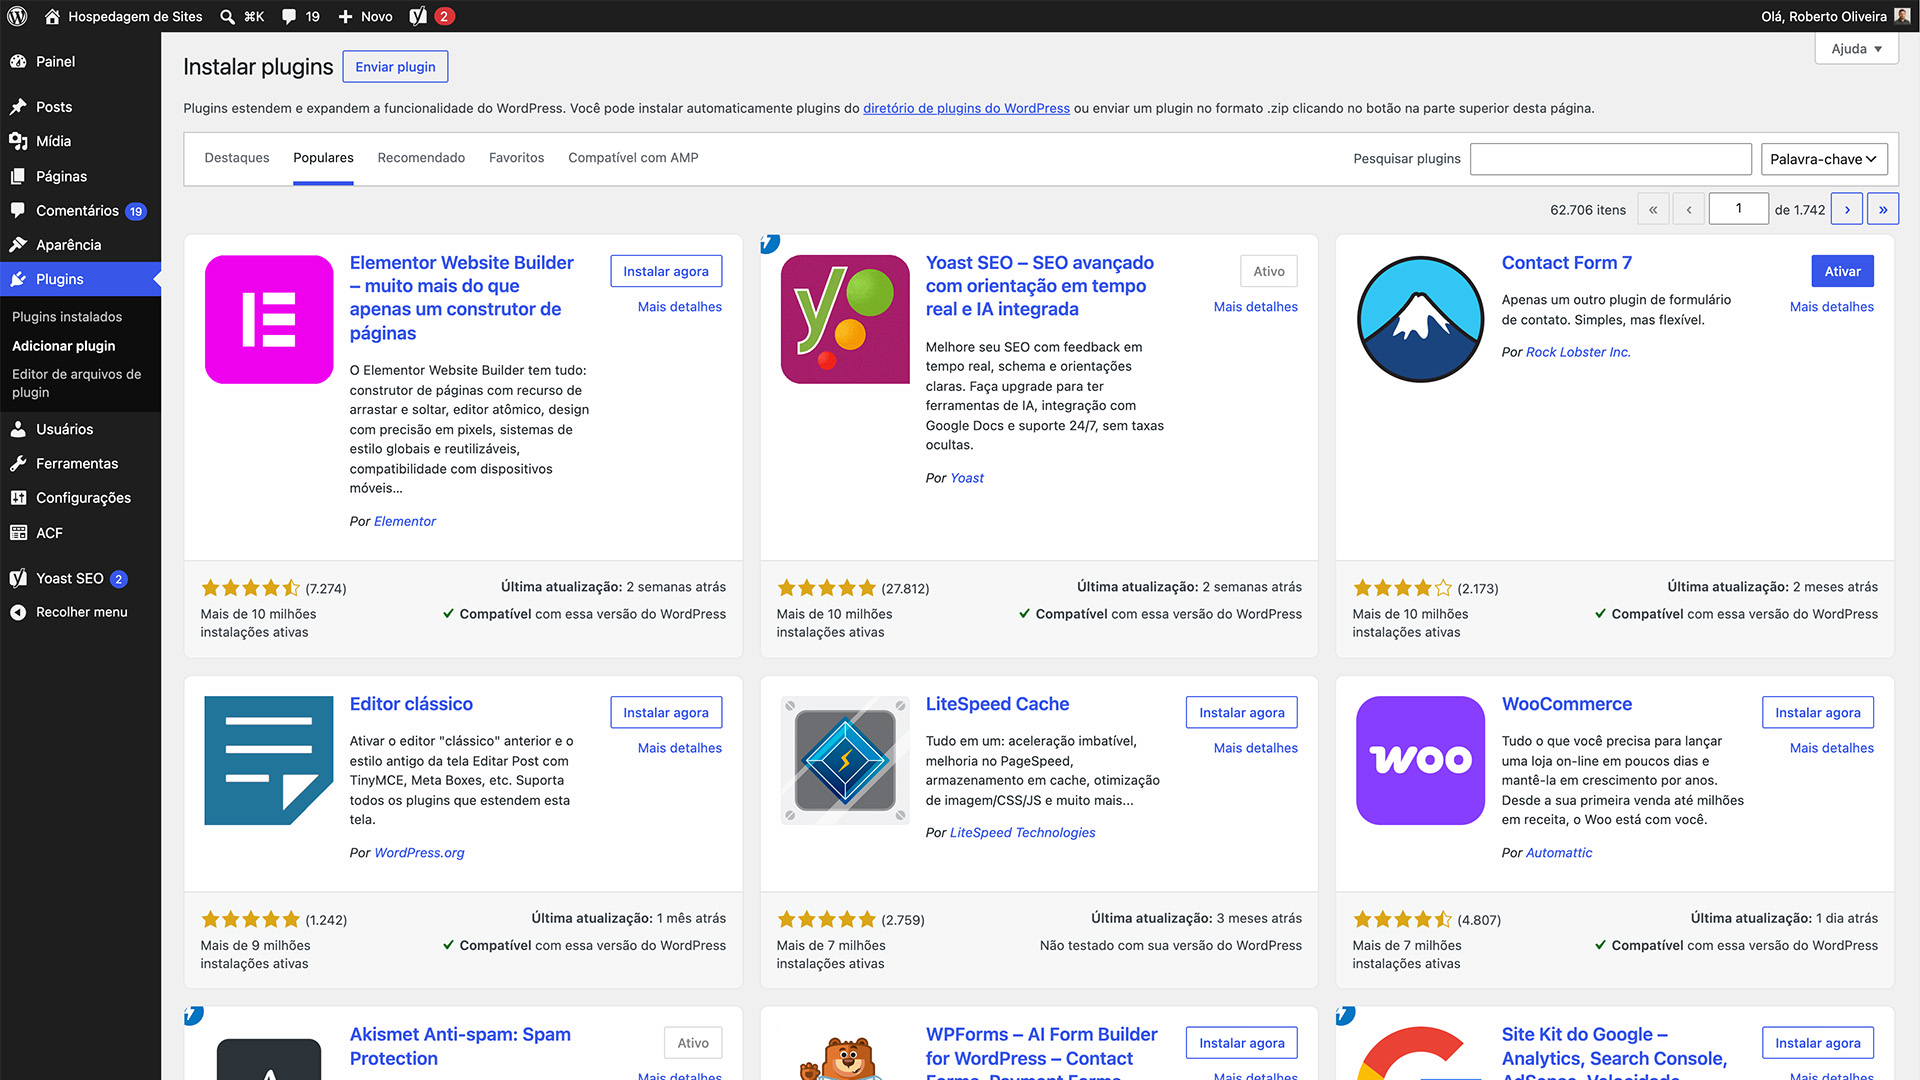This screenshot has width=1920, height=1080.
Task: Click the ACF sidebar icon
Action: point(18,533)
